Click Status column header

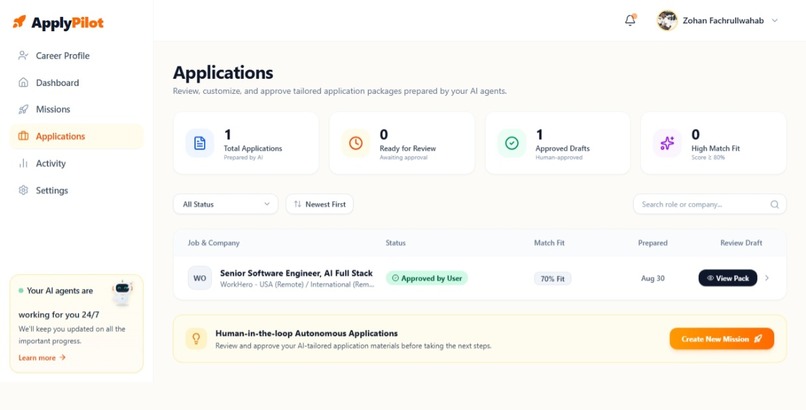point(395,243)
